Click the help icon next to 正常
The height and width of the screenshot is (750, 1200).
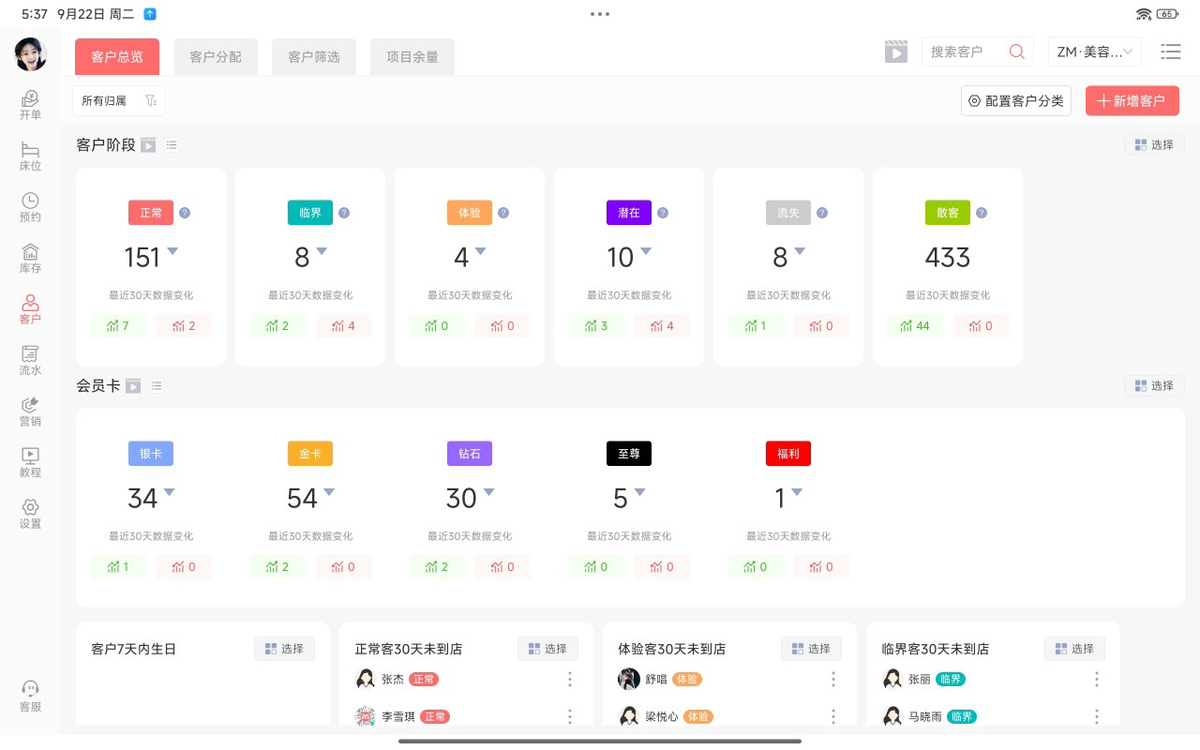pyautogui.click(x=185, y=213)
